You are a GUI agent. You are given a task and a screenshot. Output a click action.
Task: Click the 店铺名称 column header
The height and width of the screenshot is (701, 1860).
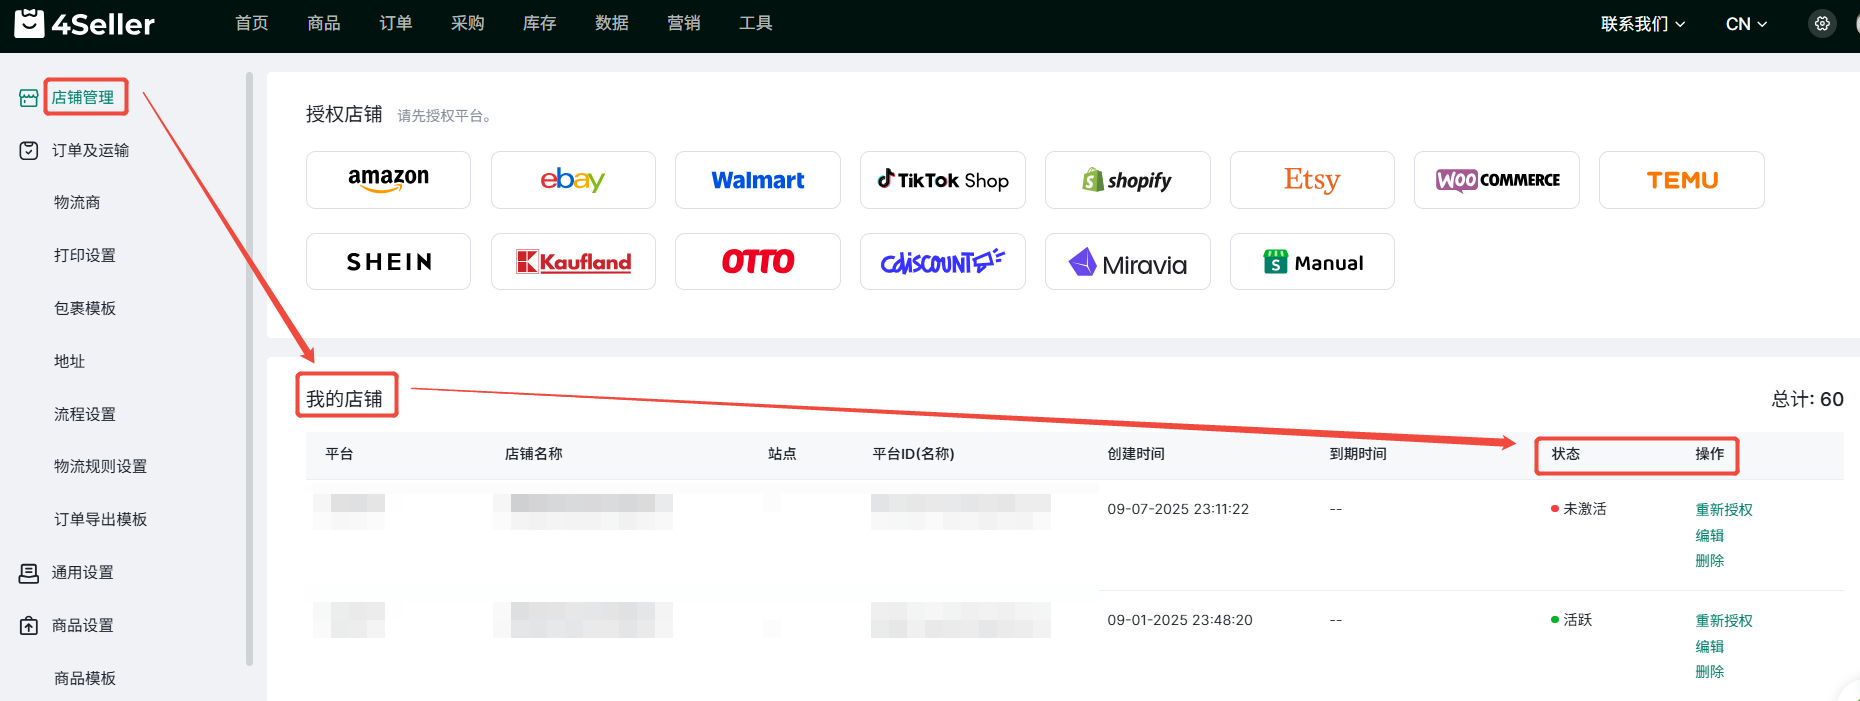[534, 454]
